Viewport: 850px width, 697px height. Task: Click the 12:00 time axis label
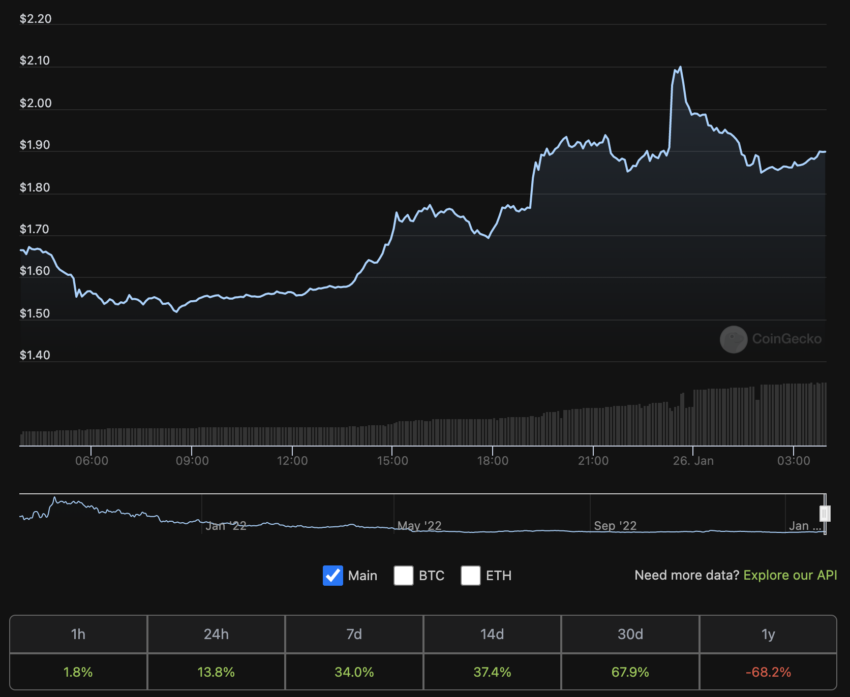[292, 461]
